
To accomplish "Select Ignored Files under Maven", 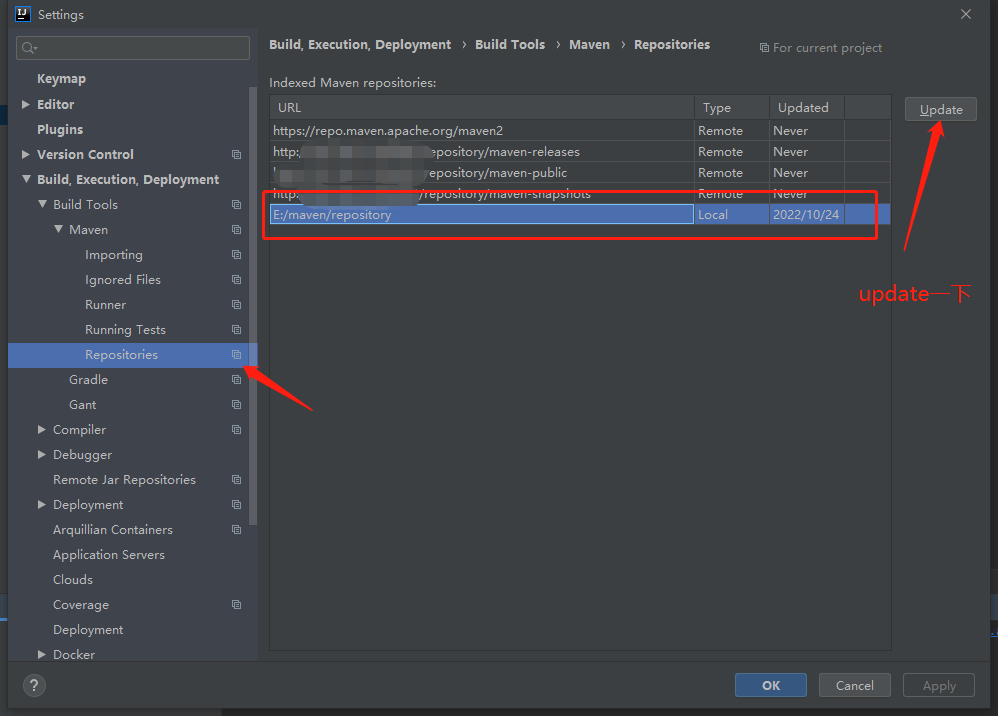I will [x=123, y=279].
